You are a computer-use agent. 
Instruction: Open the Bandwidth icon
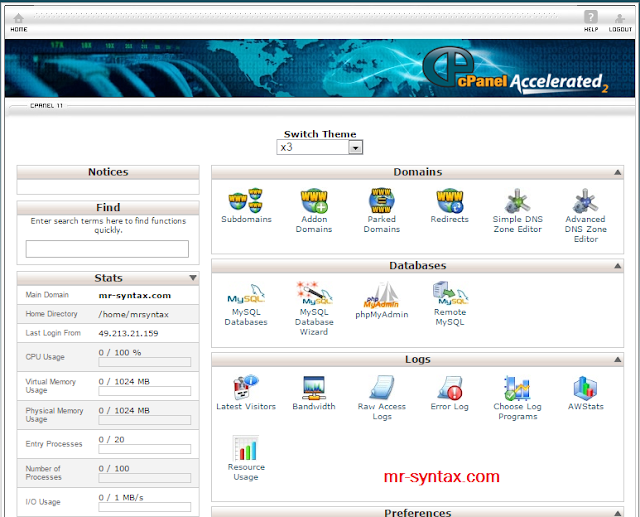[x=314, y=388]
